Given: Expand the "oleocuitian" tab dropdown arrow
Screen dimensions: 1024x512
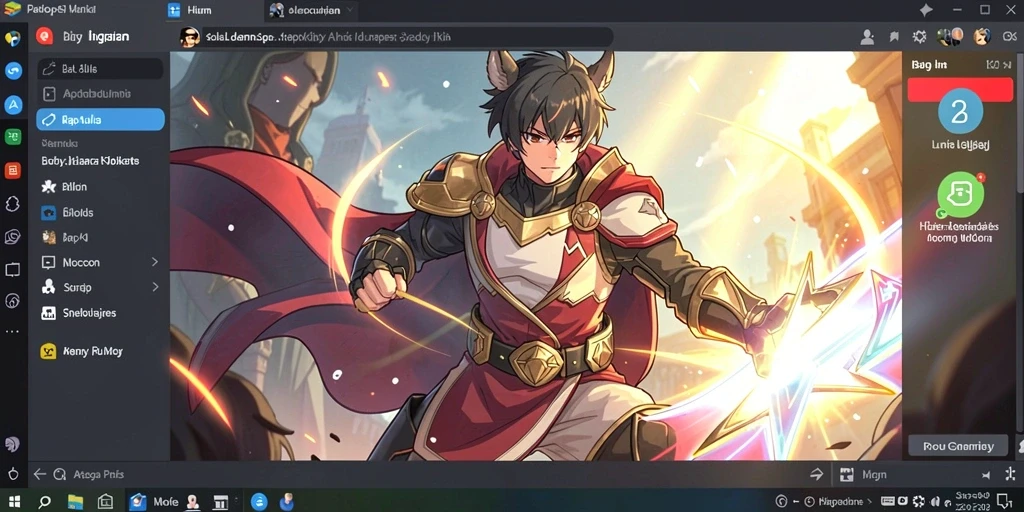Looking at the screenshot, I should tap(351, 10).
